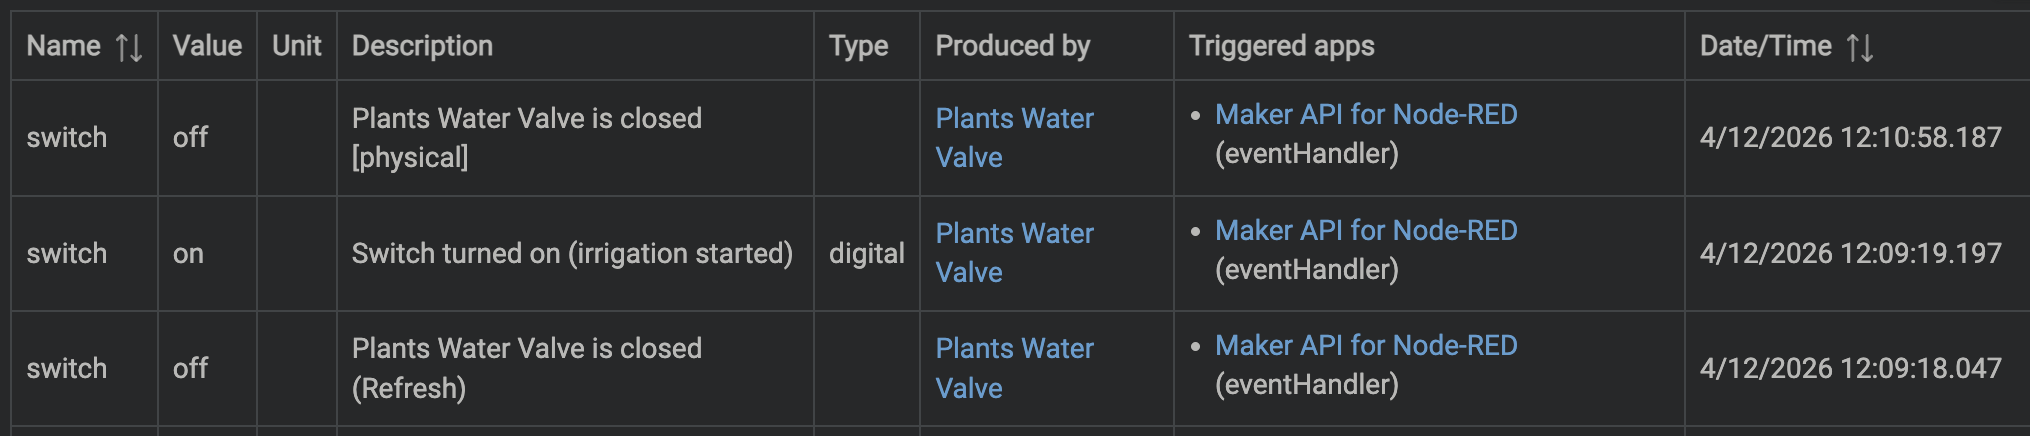Open Plants Water Valve link in irrigation started row
Image resolution: width=2030 pixels, height=436 pixels.
tap(1014, 253)
